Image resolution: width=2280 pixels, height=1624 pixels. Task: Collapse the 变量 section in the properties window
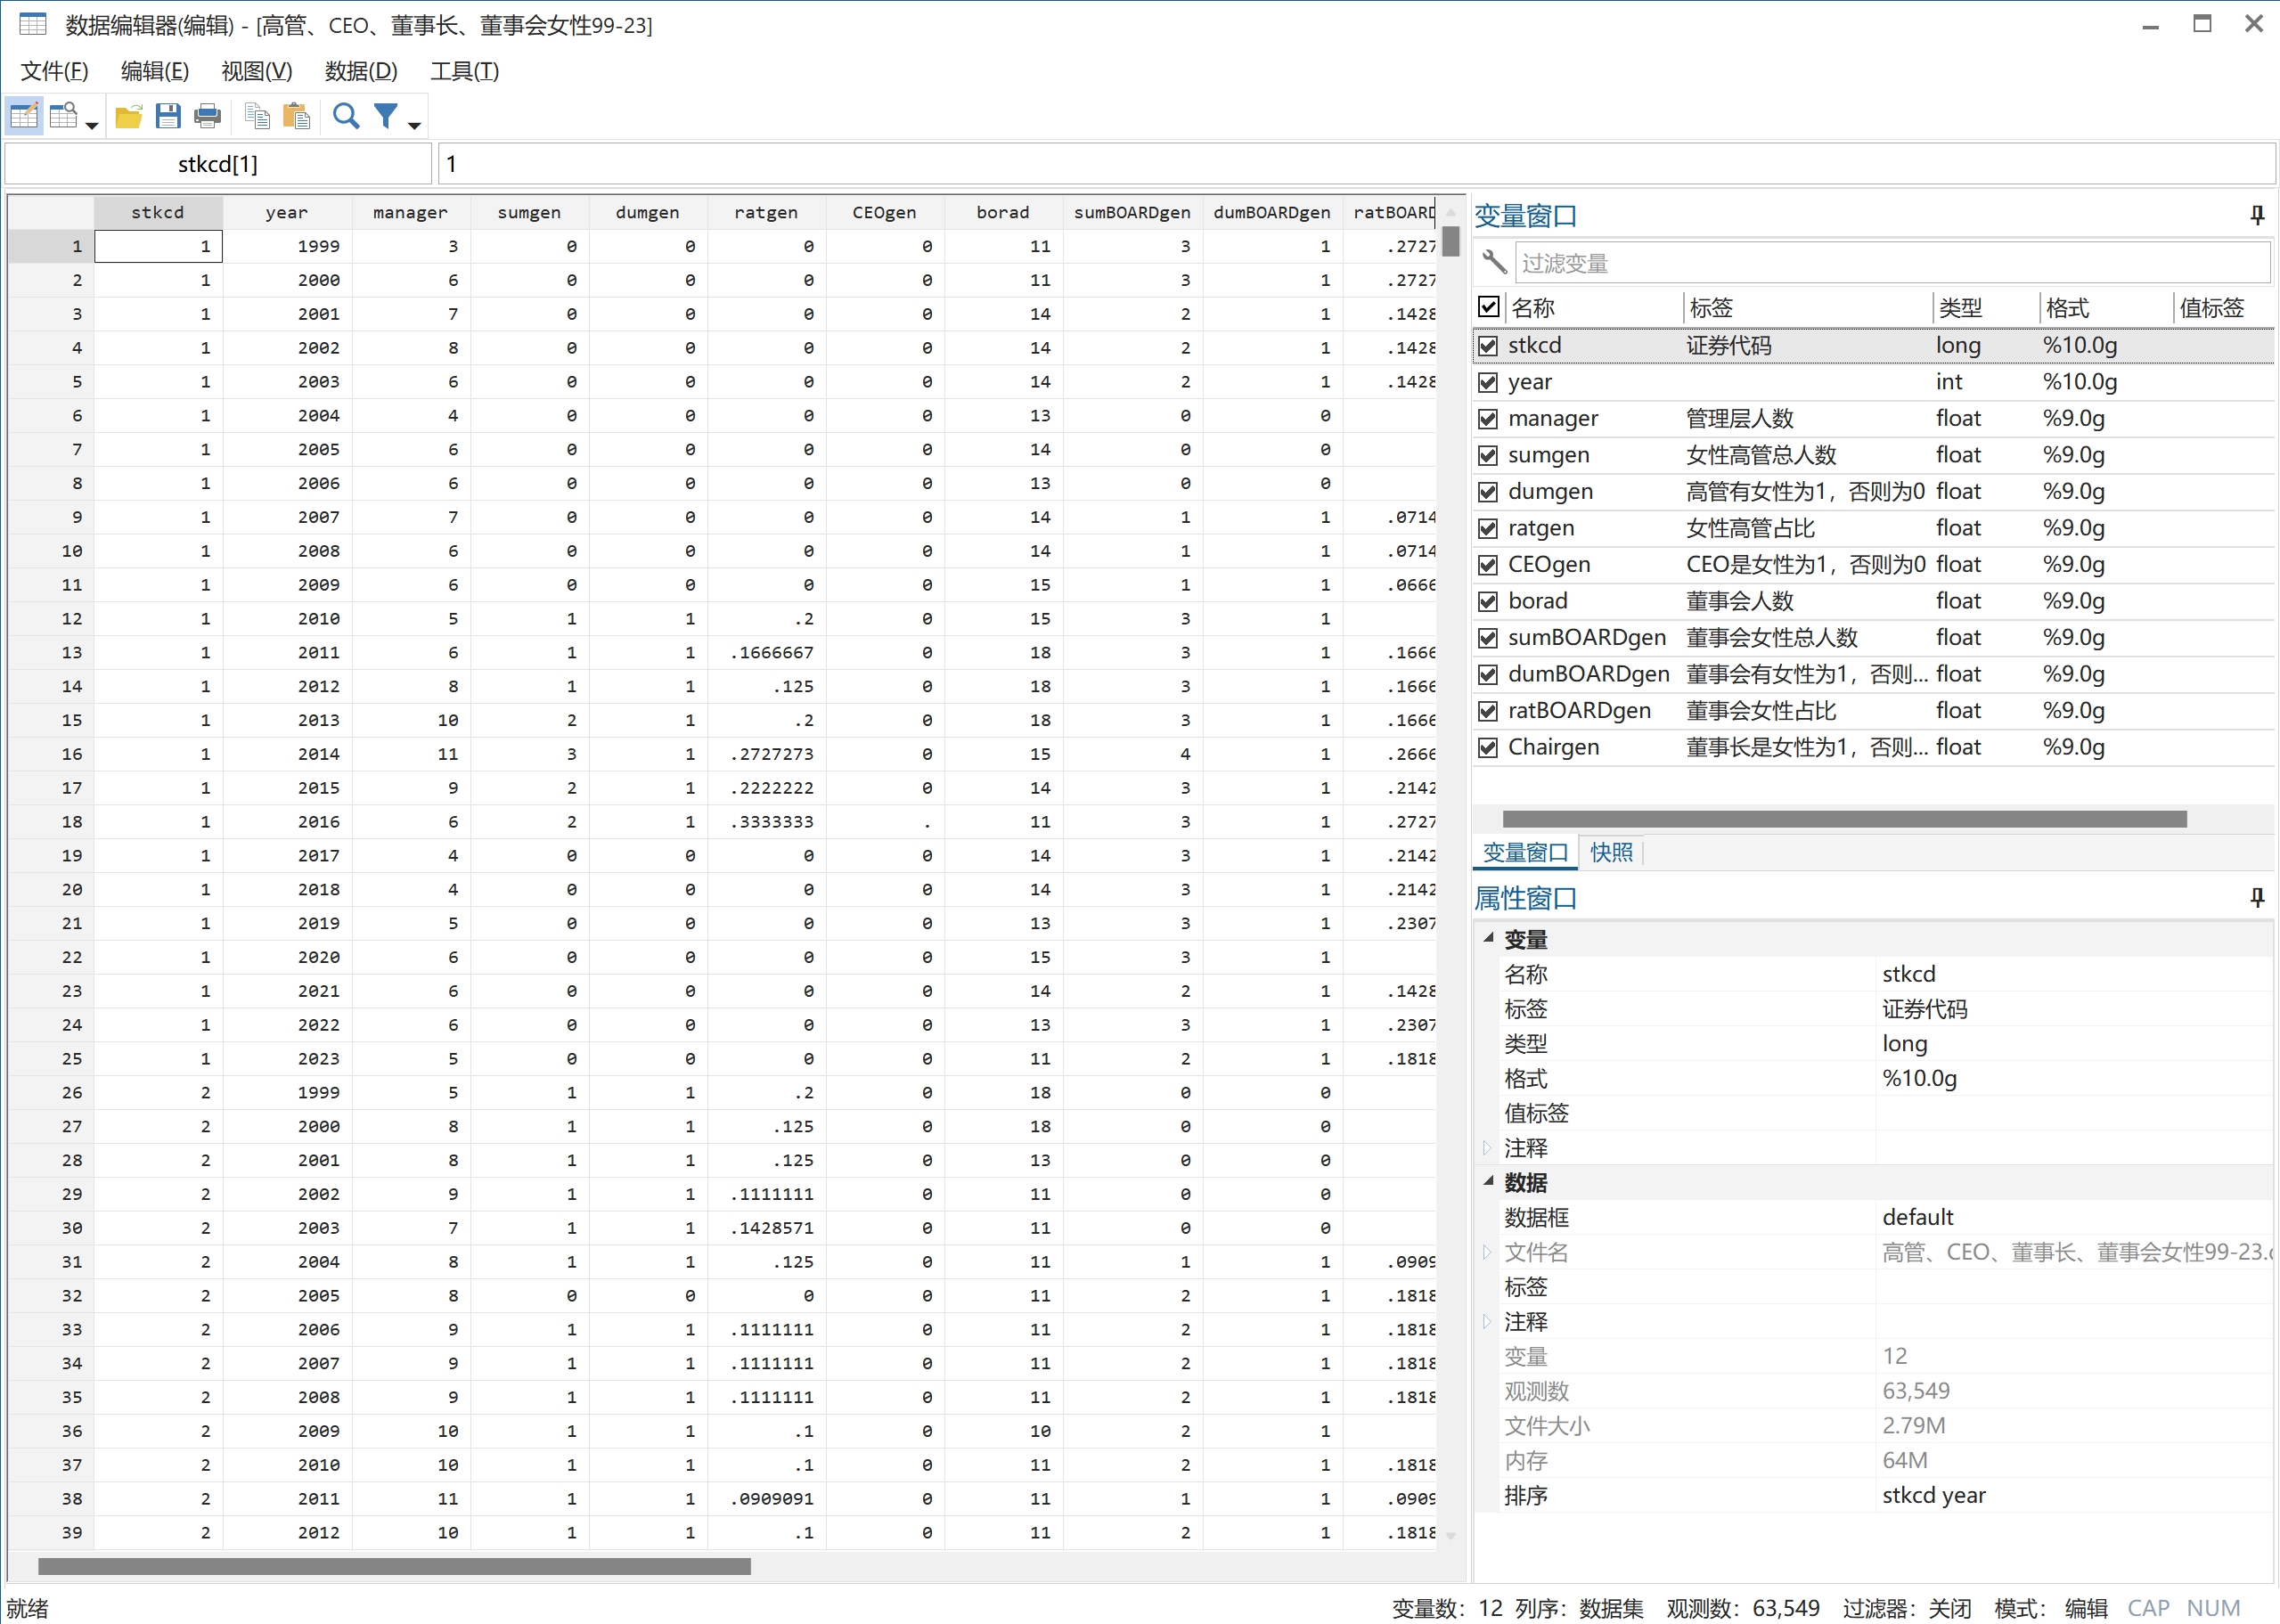click(1488, 938)
